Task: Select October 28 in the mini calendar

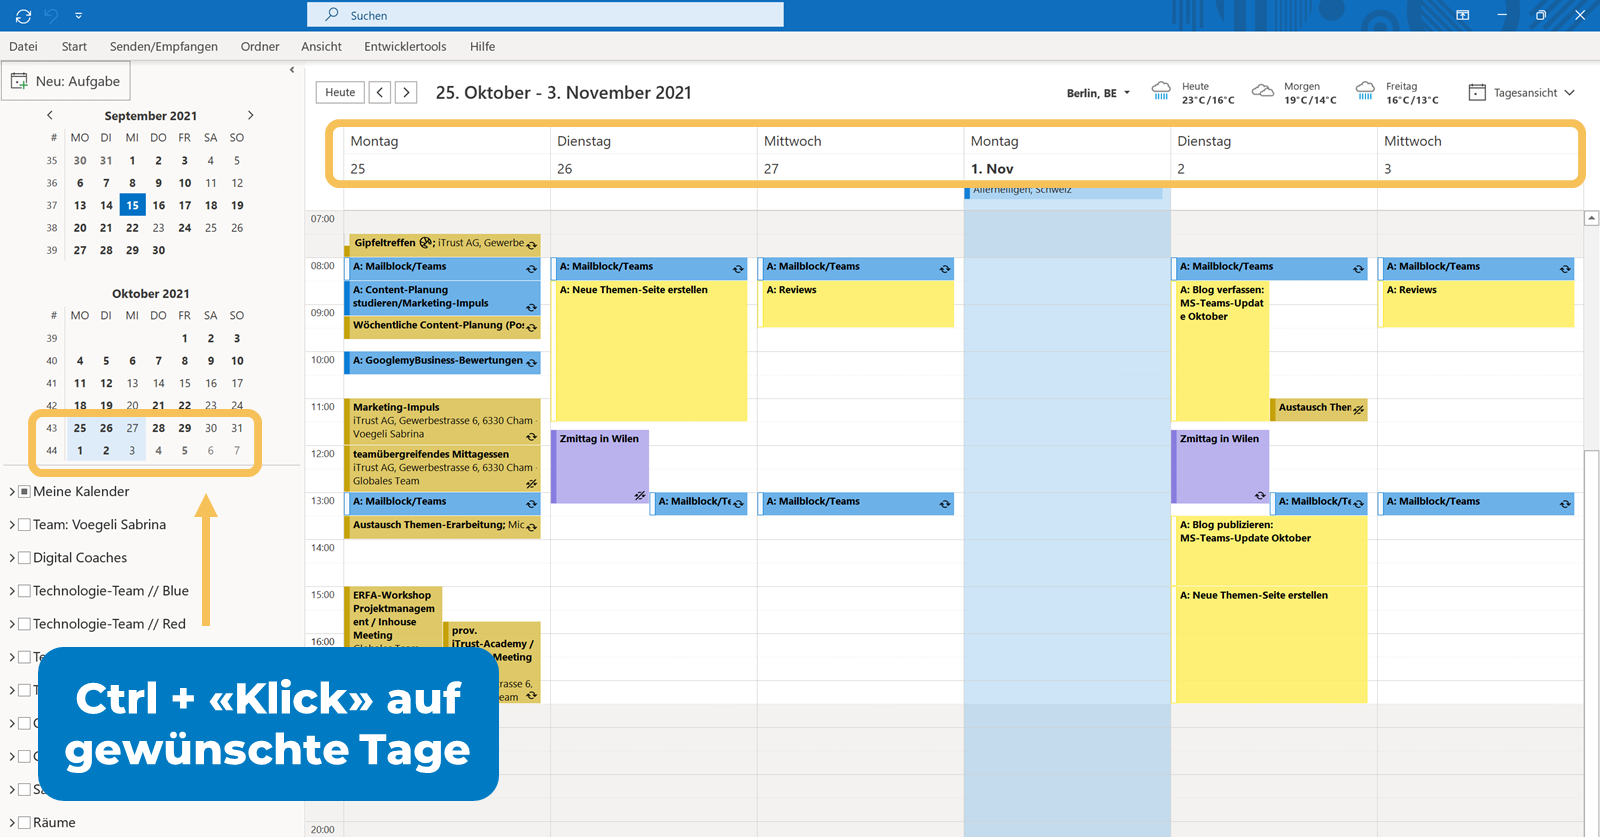Action: [158, 428]
